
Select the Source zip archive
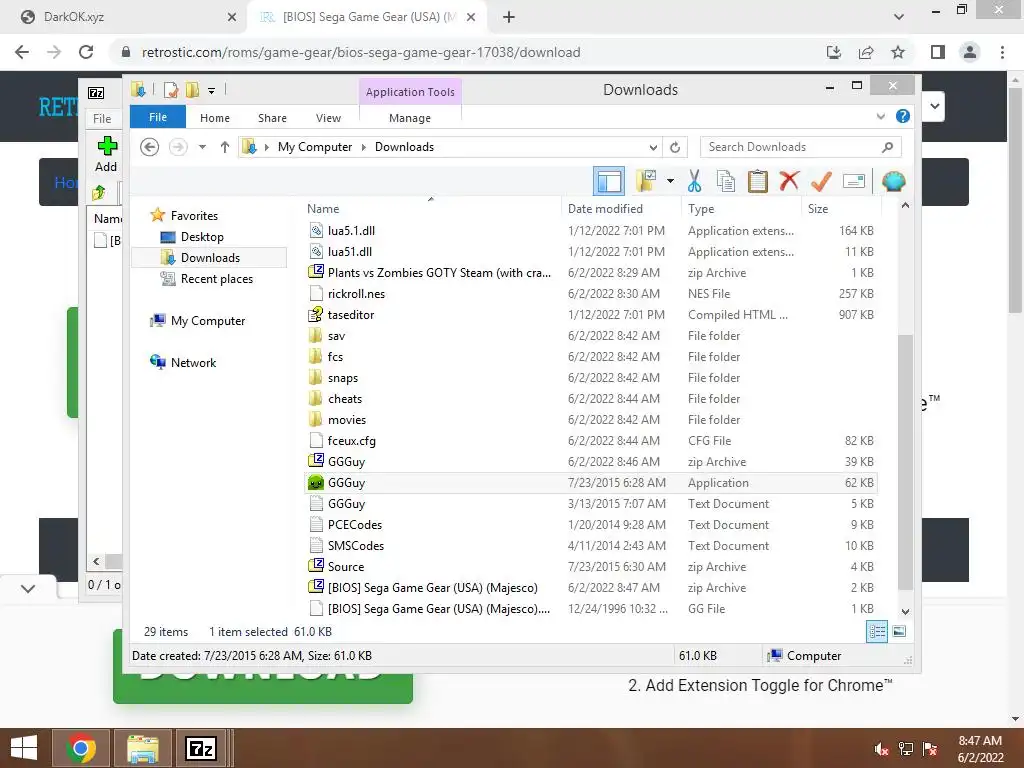coord(590,567)
